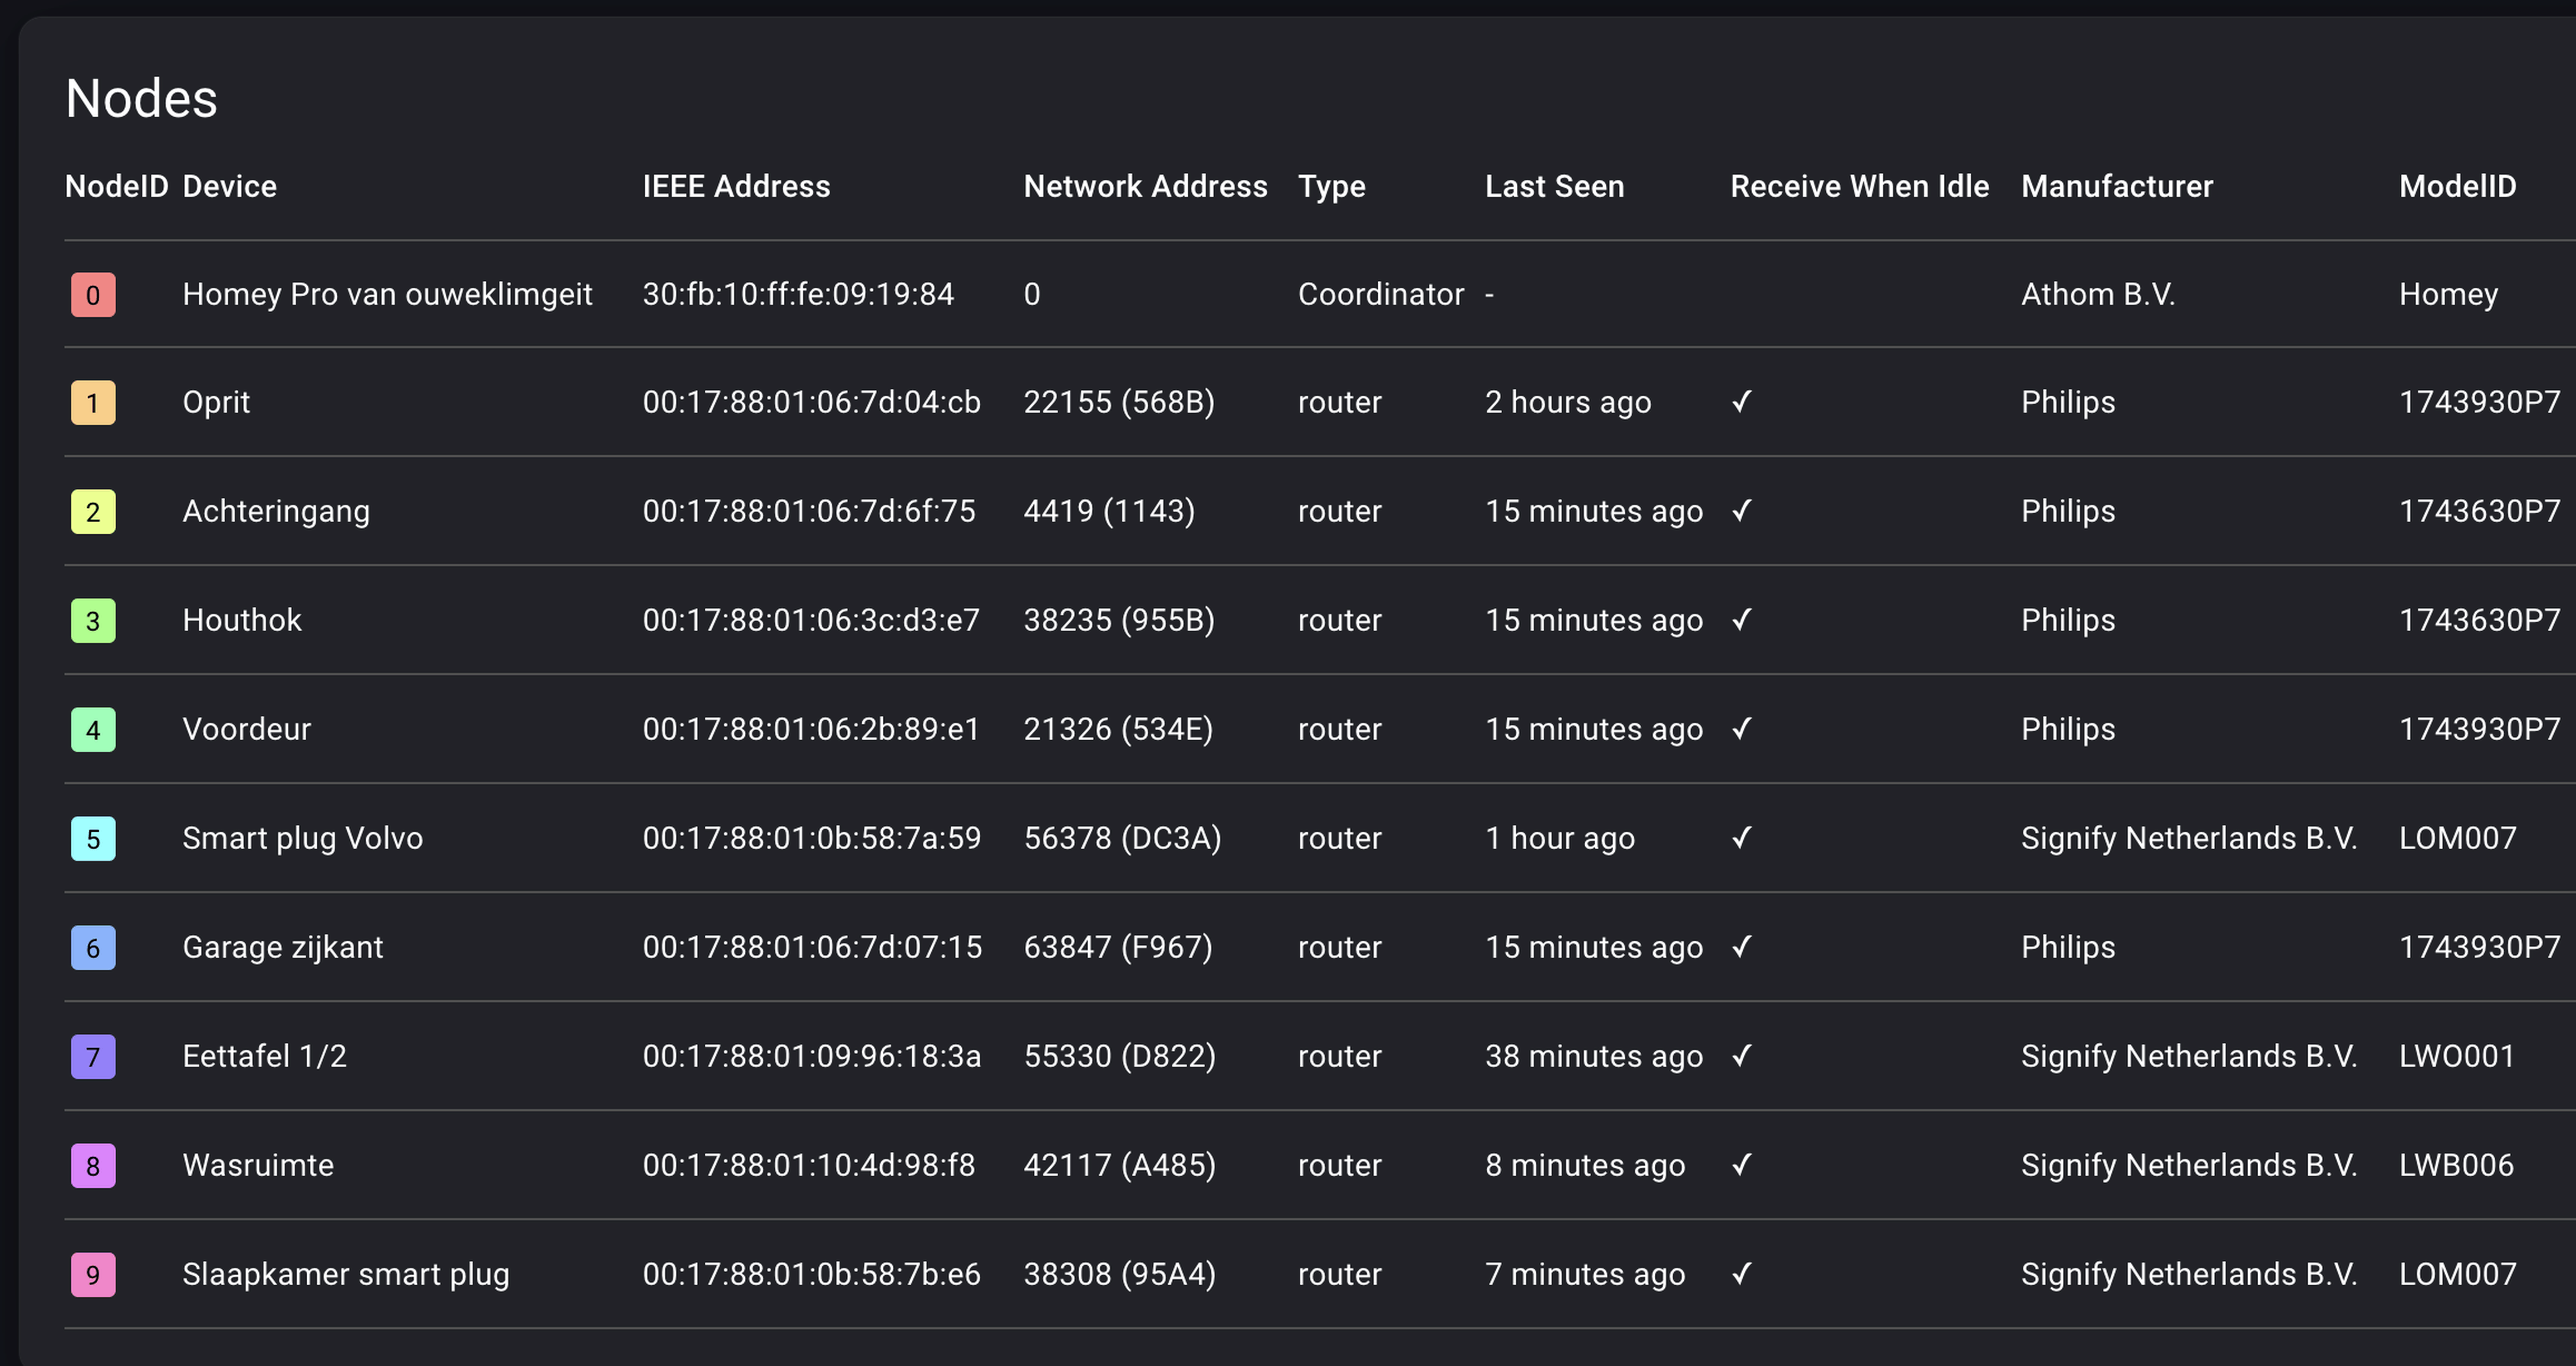
Task: Click the pink node 9 badge
Action: (93, 1275)
